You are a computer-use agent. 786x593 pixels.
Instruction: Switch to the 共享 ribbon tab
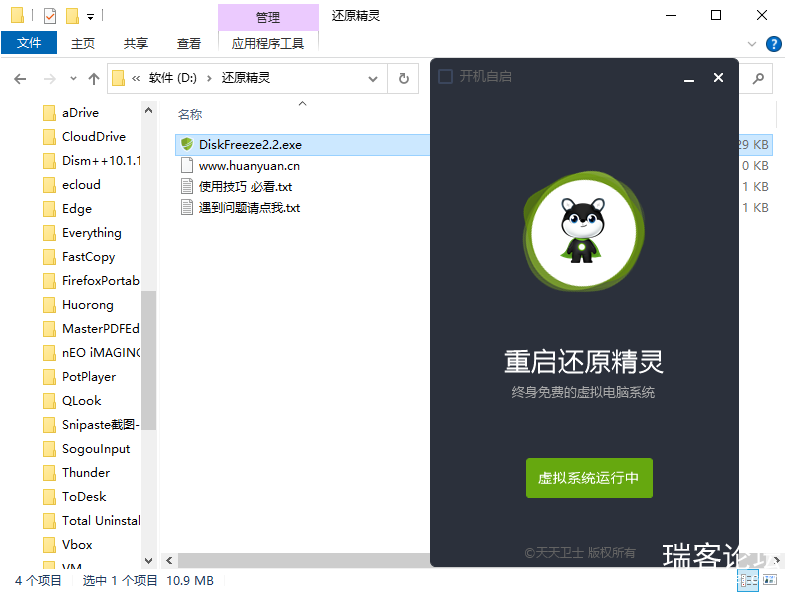[136, 44]
